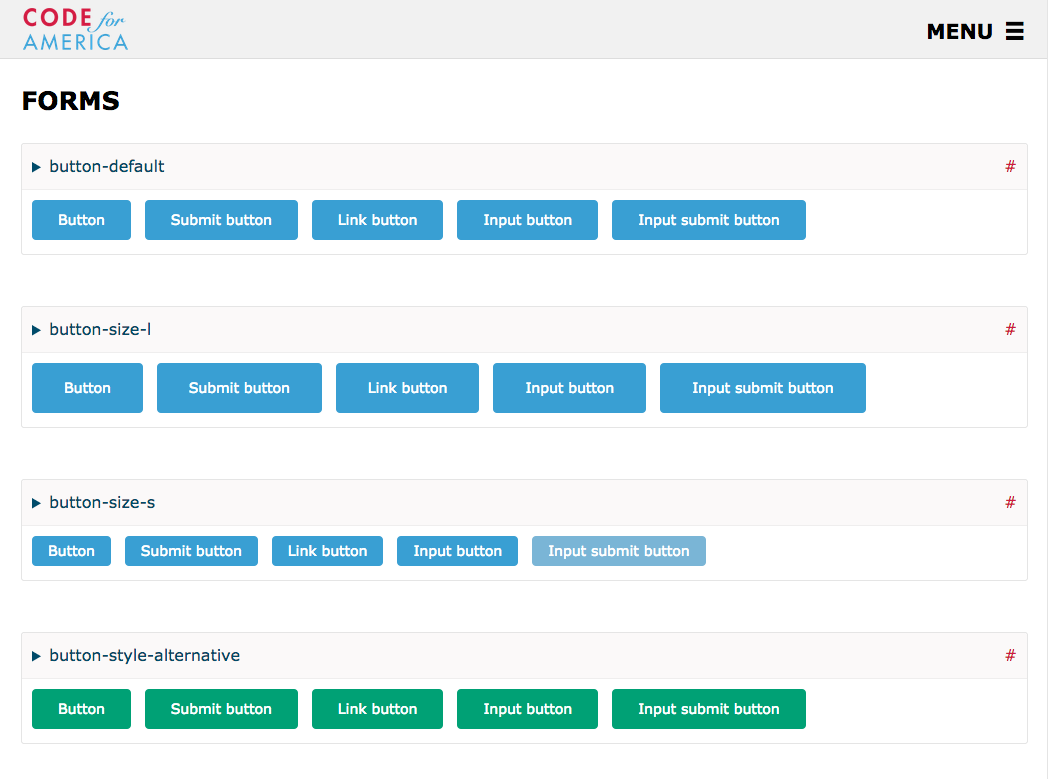Open the # anchor for button-default
Screen dimensions: 1048x779
(x=1010, y=166)
